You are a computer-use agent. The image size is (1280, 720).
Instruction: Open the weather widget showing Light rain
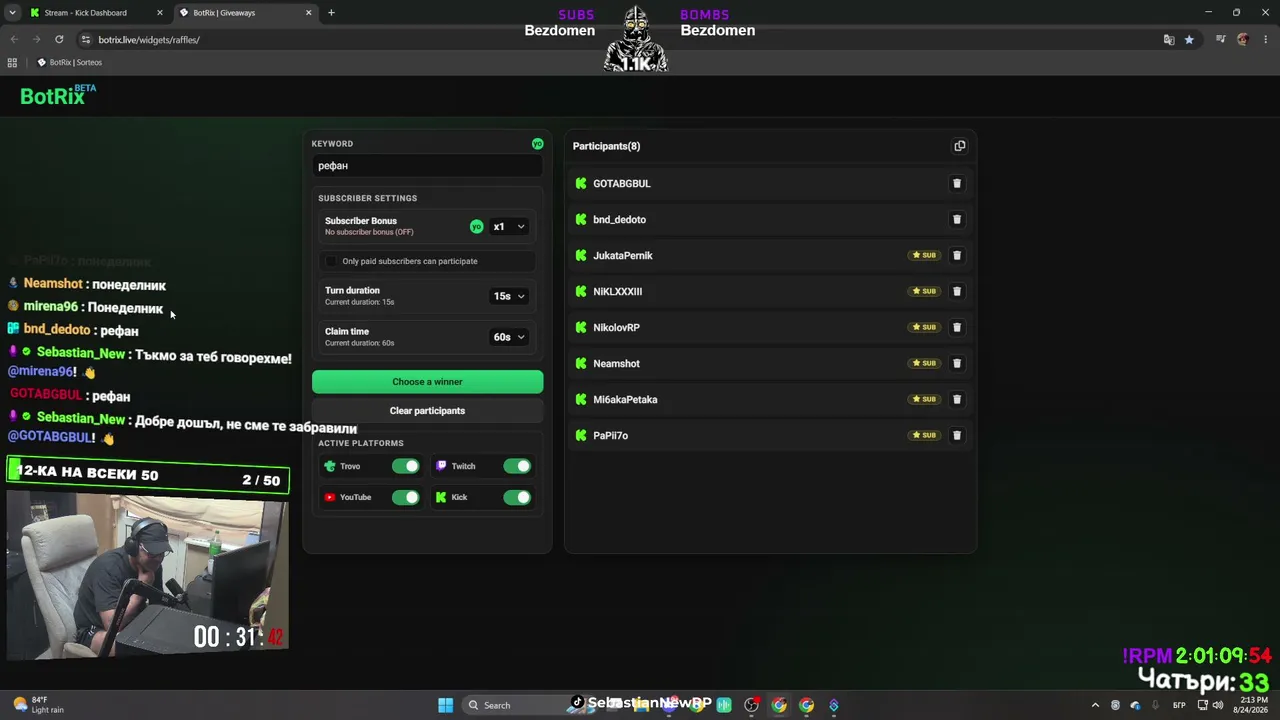[x=39, y=705]
